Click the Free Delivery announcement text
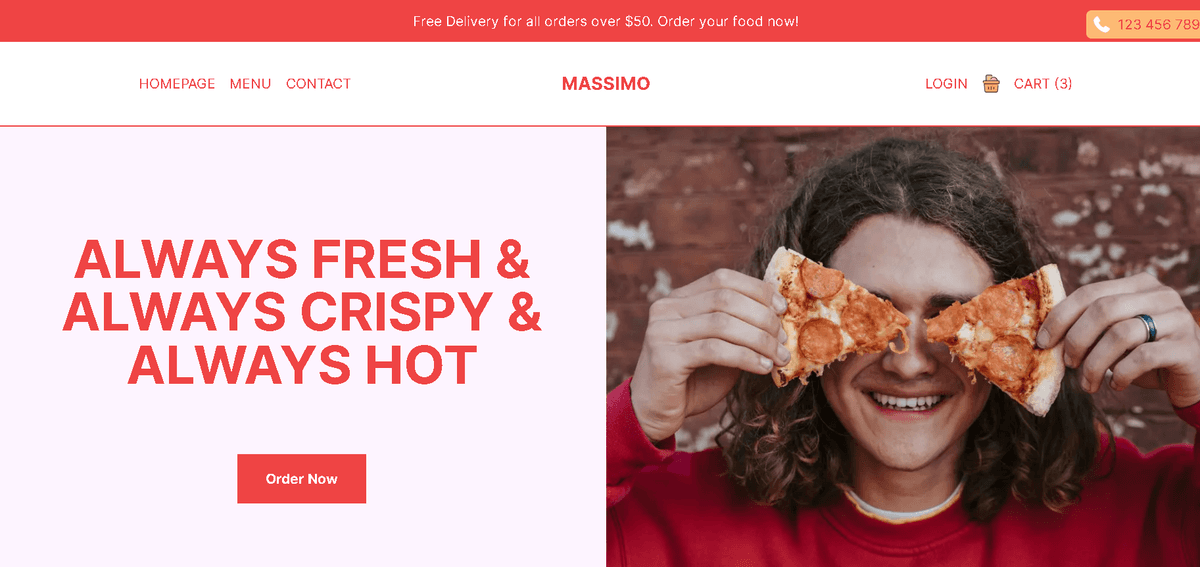This screenshot has height=567, width=1200. click(x=606, y=21)
